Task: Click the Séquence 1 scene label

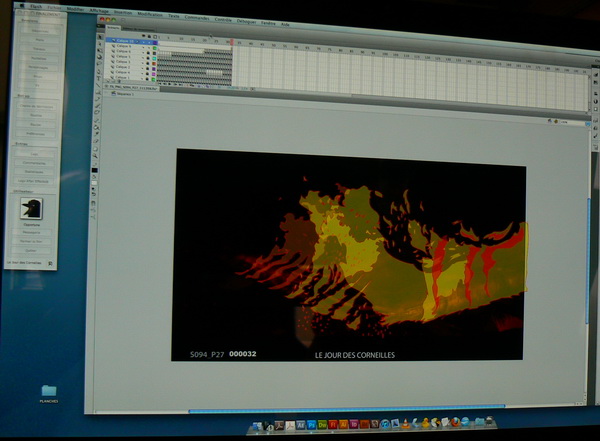Action: point(123,94)
